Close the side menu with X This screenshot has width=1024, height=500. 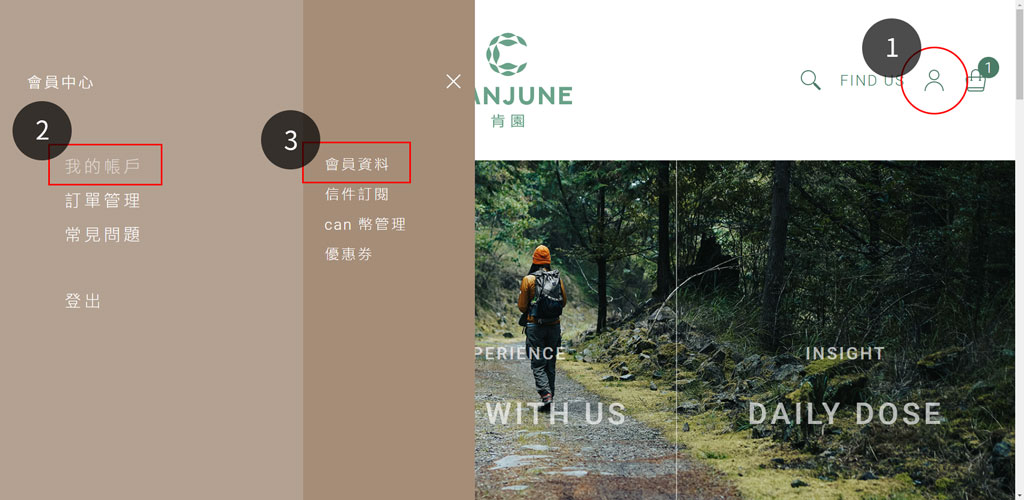pos(453,81)
